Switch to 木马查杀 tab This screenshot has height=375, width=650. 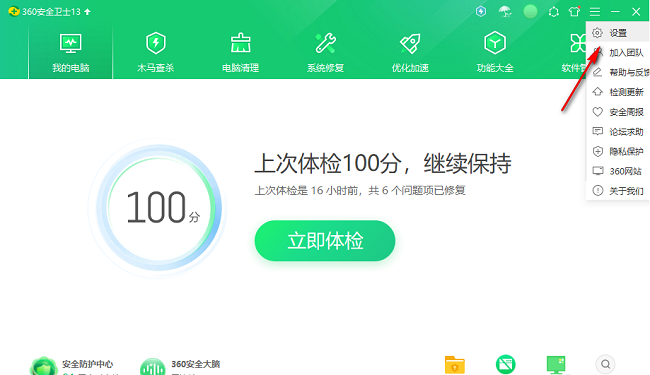click(x=155, y=53)
